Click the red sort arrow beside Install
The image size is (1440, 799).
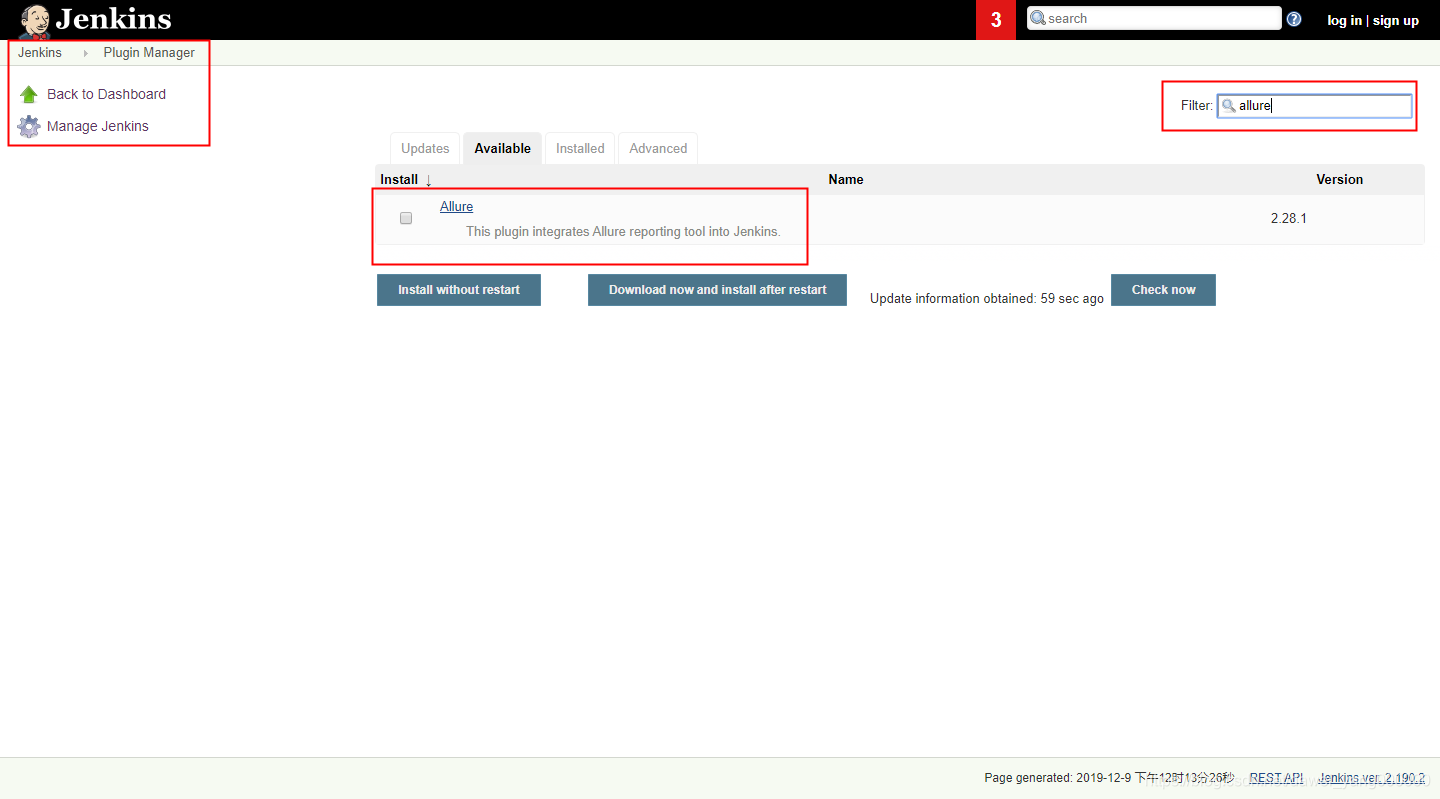[x=428, y=180]
